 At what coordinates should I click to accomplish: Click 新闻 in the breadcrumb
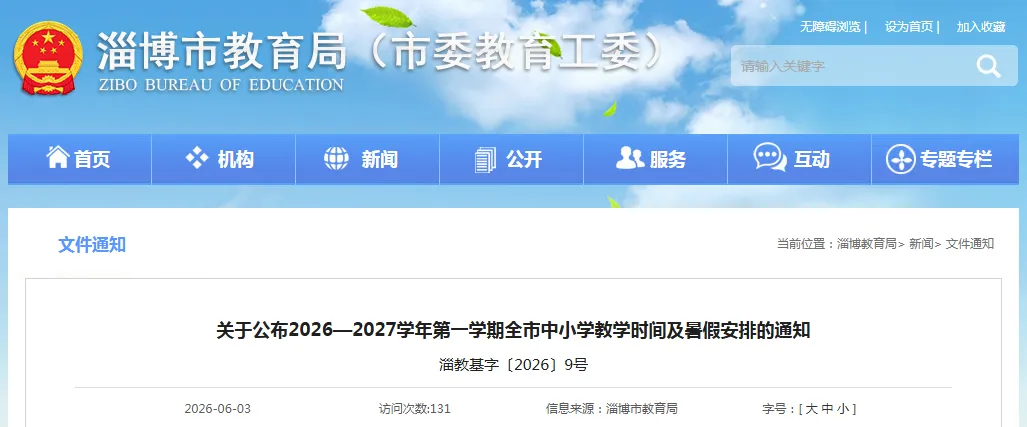pos(921,244)
